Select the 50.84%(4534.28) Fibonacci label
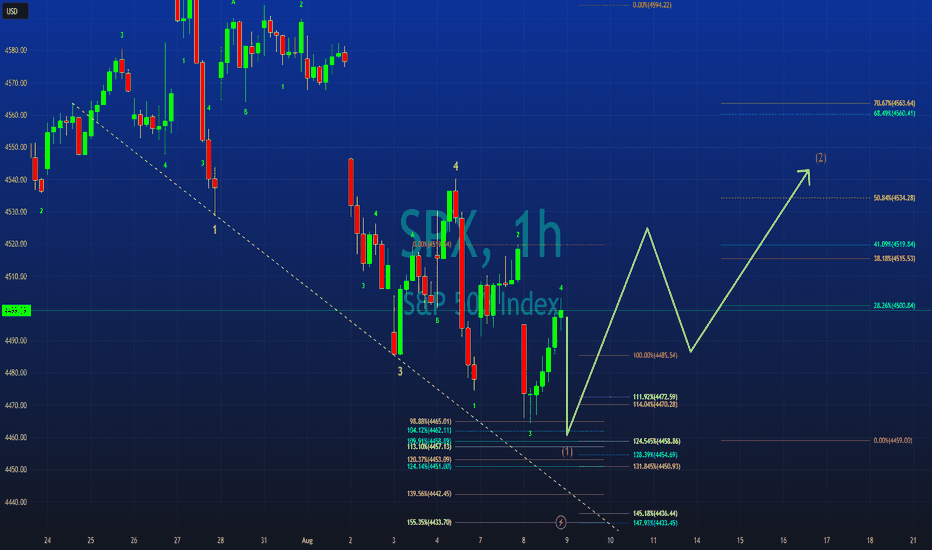Viewport: 932px width, 550px height. coord(894,198)
